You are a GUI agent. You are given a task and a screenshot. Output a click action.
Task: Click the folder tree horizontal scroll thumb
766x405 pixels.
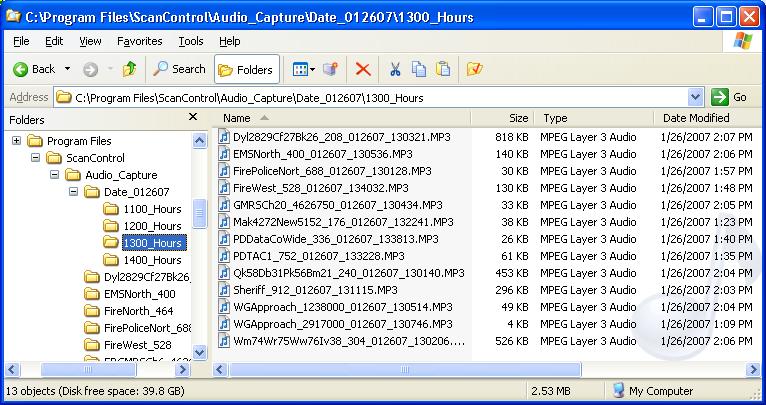click(x=88, y=370)
